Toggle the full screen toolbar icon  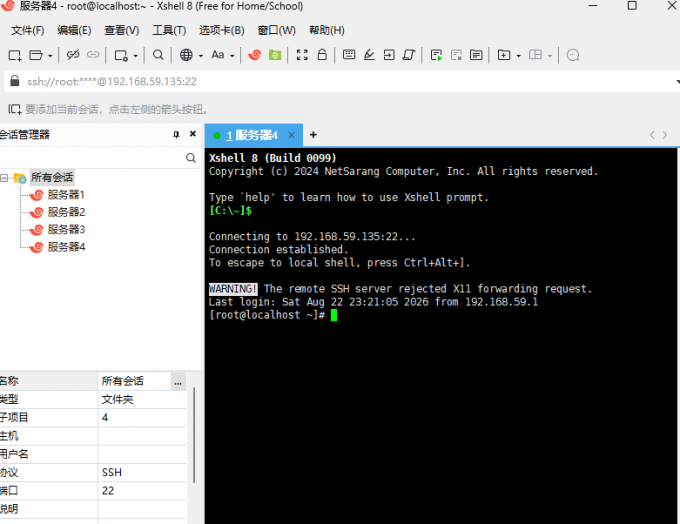[302, 55]
